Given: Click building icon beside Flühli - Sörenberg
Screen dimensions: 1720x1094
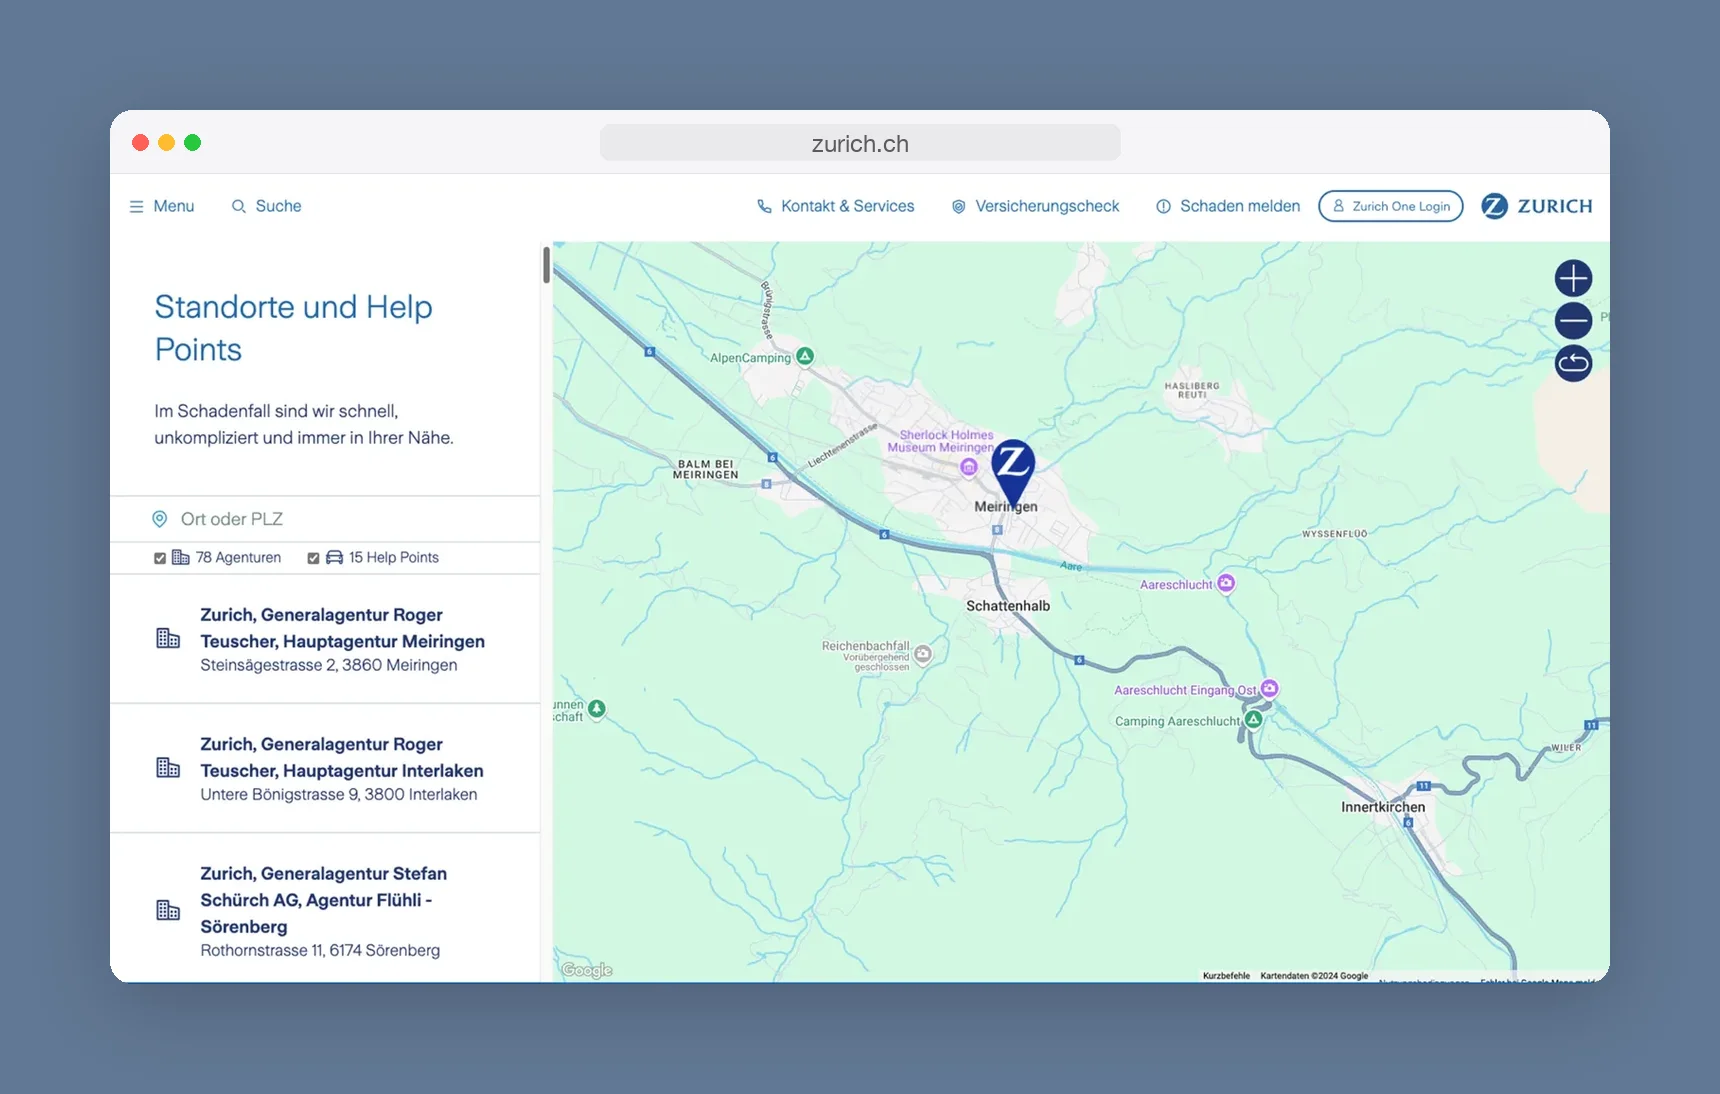Looking at the screenshot, I should coord(168,910).
